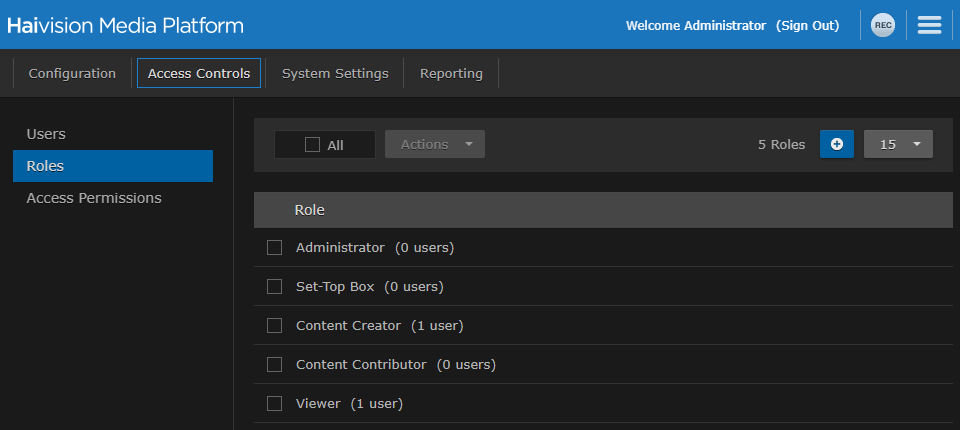The width and height of the screenshot is (960, 430).
Task: Check the Viewer role checkbox
Action: pyautogui.click(x=274, y=404)
